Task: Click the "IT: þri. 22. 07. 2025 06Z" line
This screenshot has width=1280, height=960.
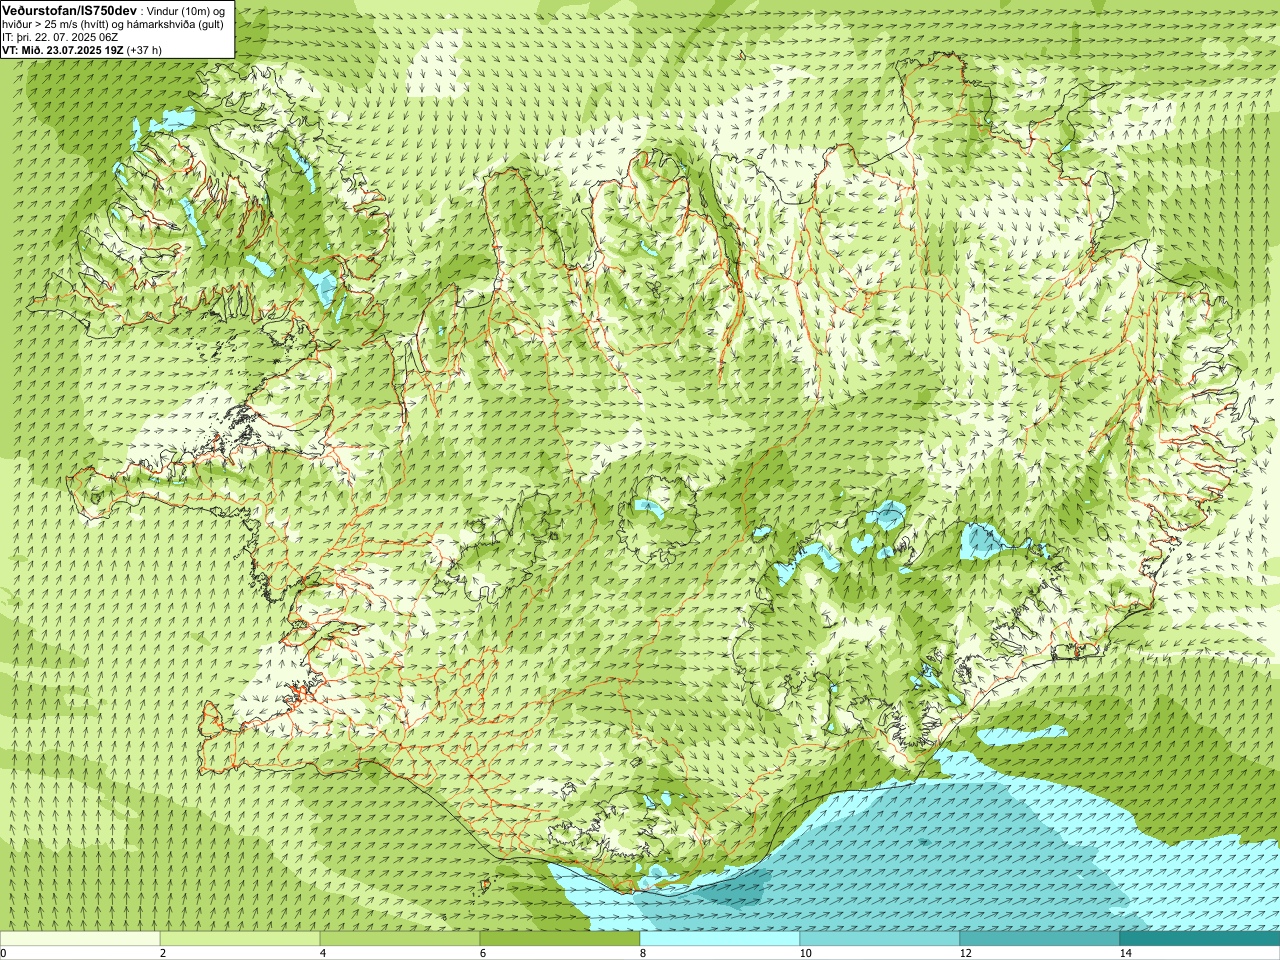Action: click(60, 37)
